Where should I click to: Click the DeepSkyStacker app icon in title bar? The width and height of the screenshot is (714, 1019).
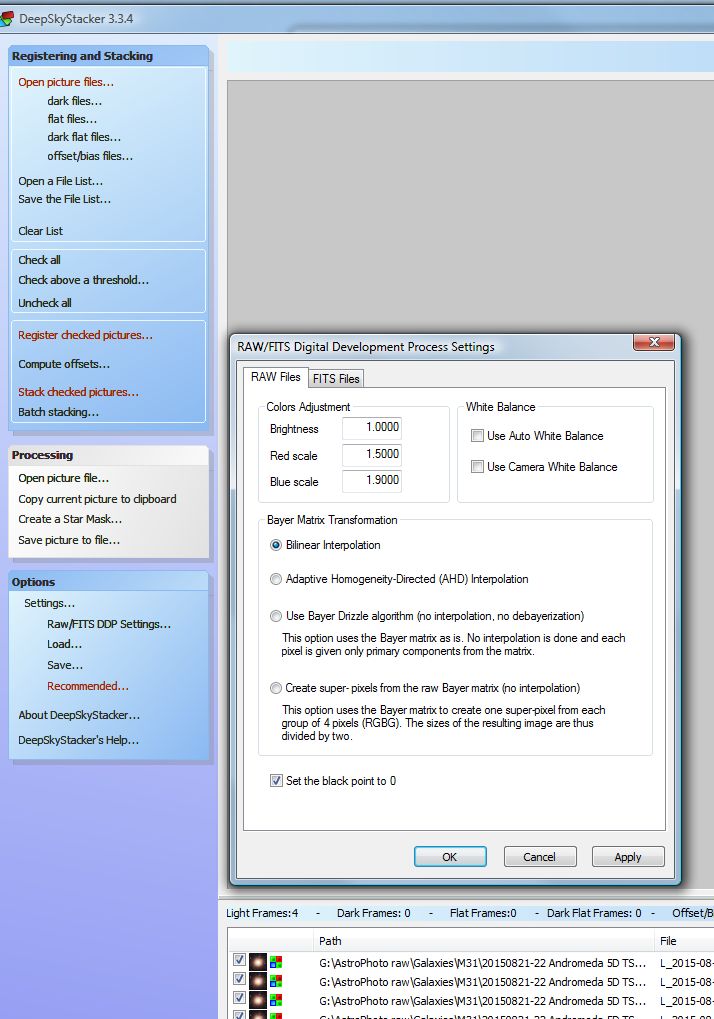pyautogui.click(x=6, y=19)
